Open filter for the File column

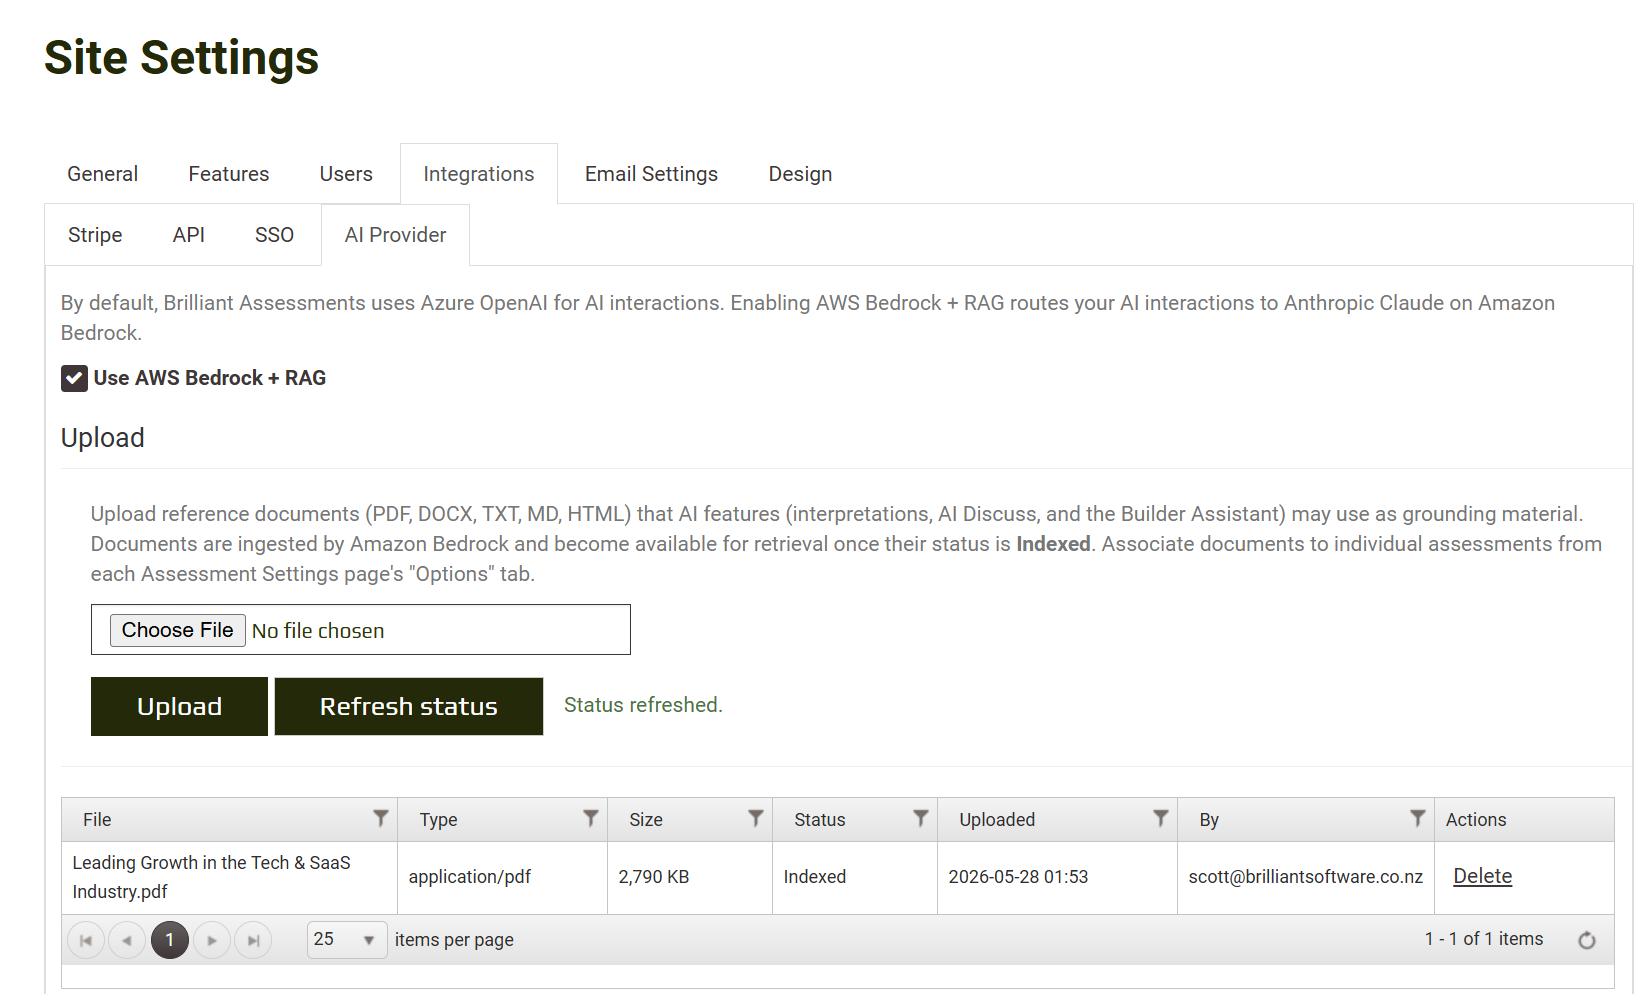(380, 819)
